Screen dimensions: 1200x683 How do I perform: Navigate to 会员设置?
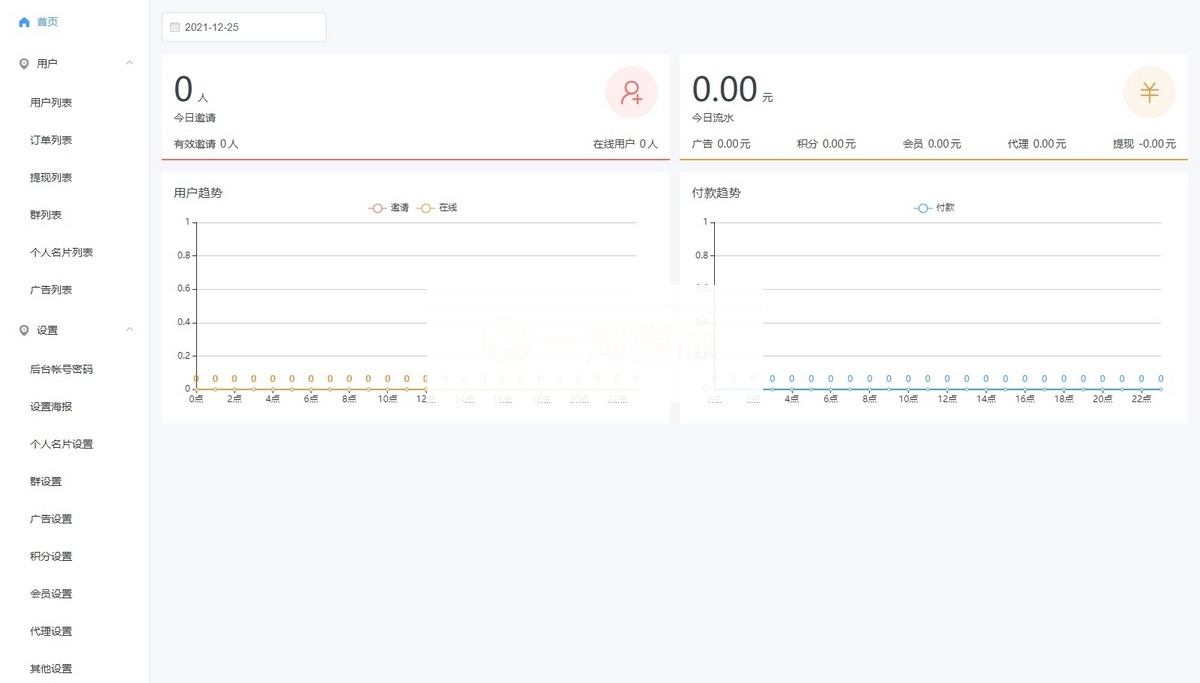pyautogui.click(x=51, y=594)
